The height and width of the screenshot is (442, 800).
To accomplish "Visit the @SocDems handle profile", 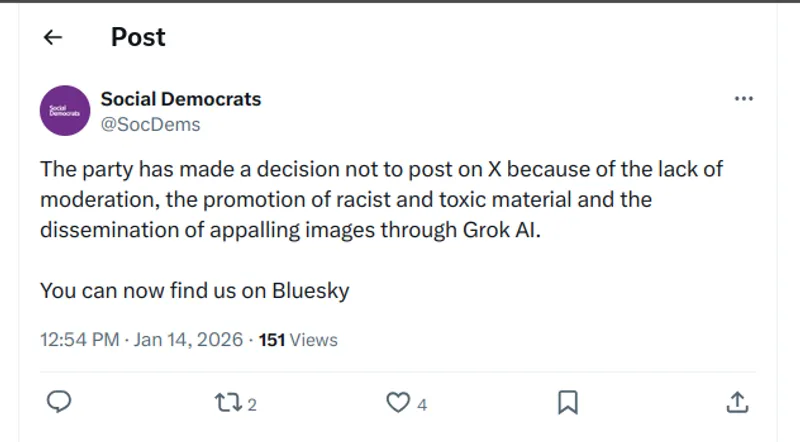I will 150,124.
